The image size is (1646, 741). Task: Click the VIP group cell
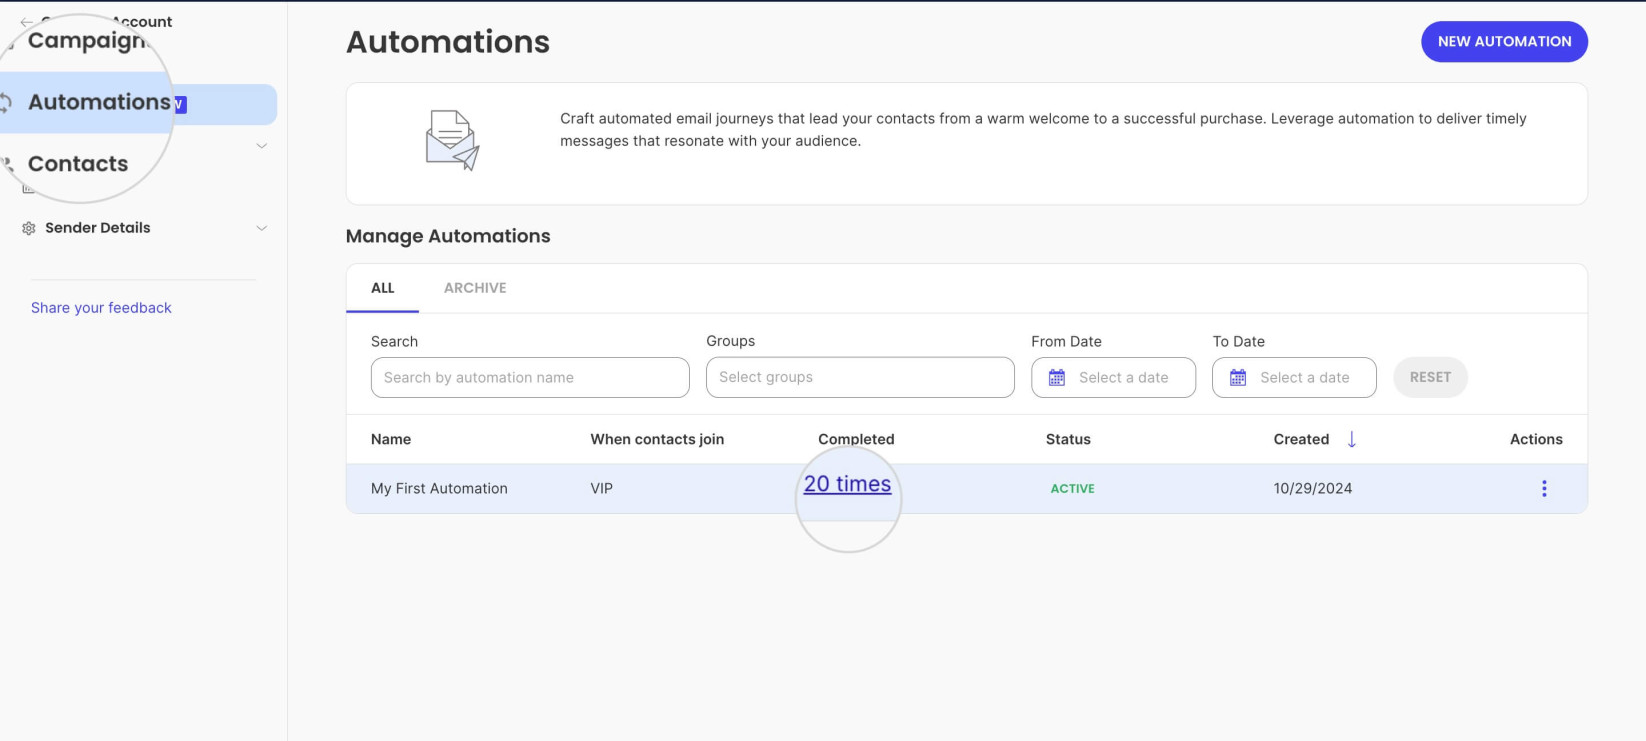point(601,488)
